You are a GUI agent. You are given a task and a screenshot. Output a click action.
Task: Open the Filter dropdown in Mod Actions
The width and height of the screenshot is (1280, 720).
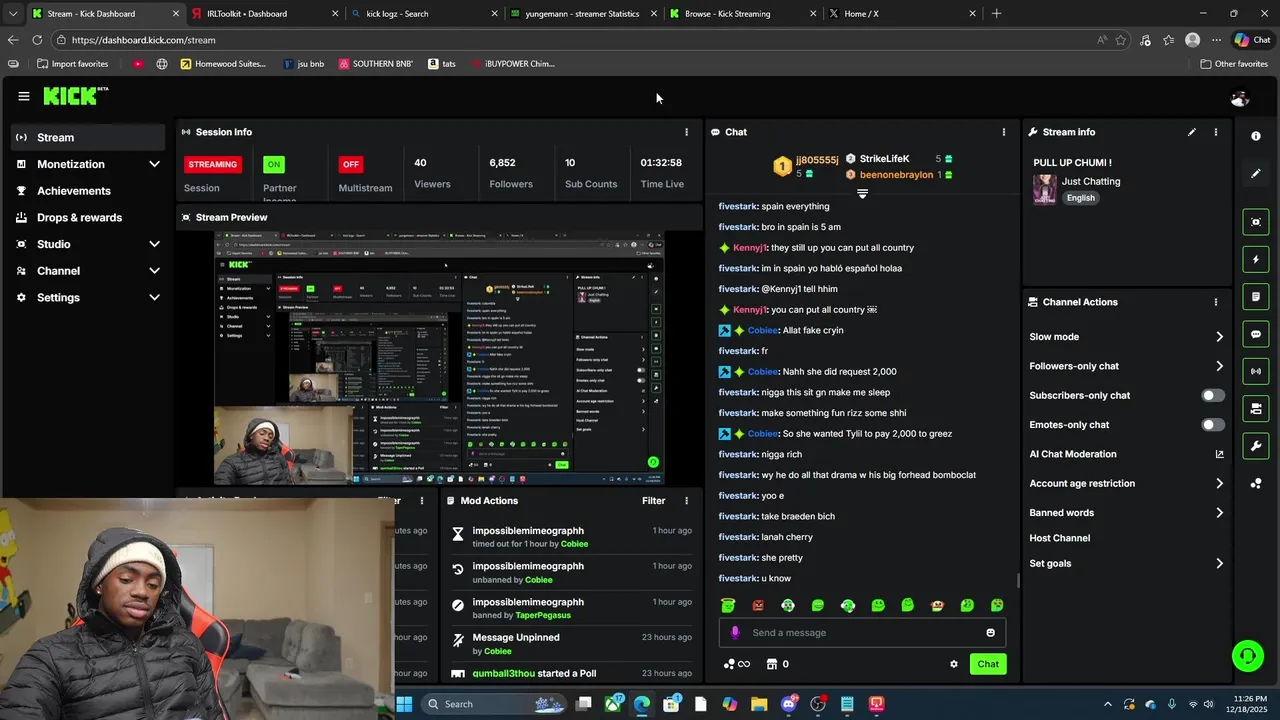(x=653, y=501)
